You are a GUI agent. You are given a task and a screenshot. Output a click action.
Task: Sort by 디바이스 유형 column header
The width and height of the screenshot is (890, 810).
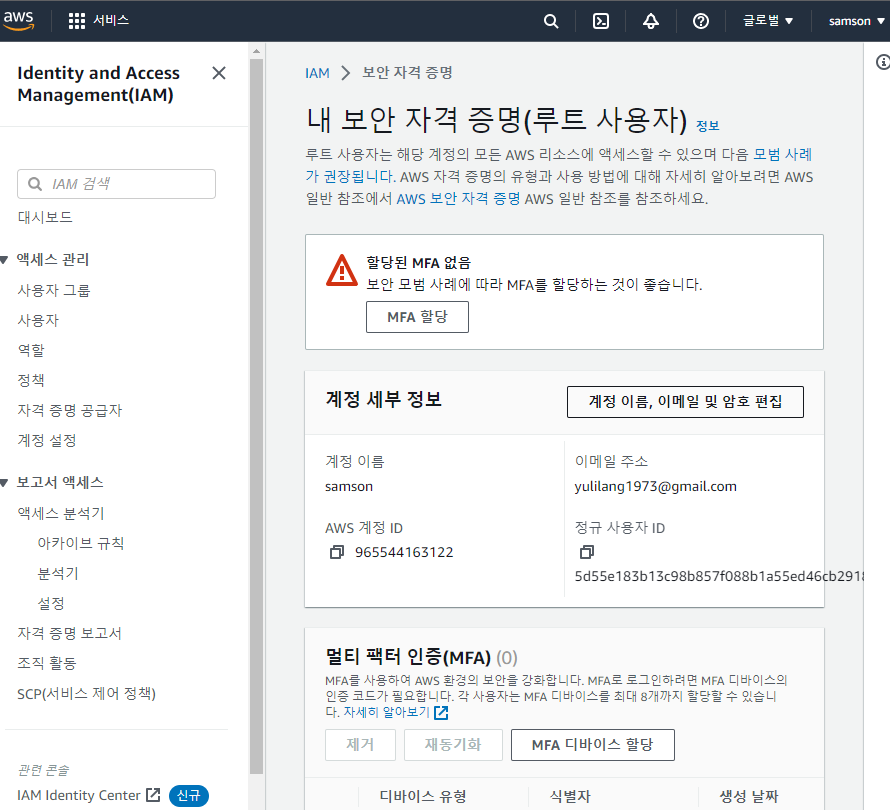pyautogui.click(x=423, y=796)
